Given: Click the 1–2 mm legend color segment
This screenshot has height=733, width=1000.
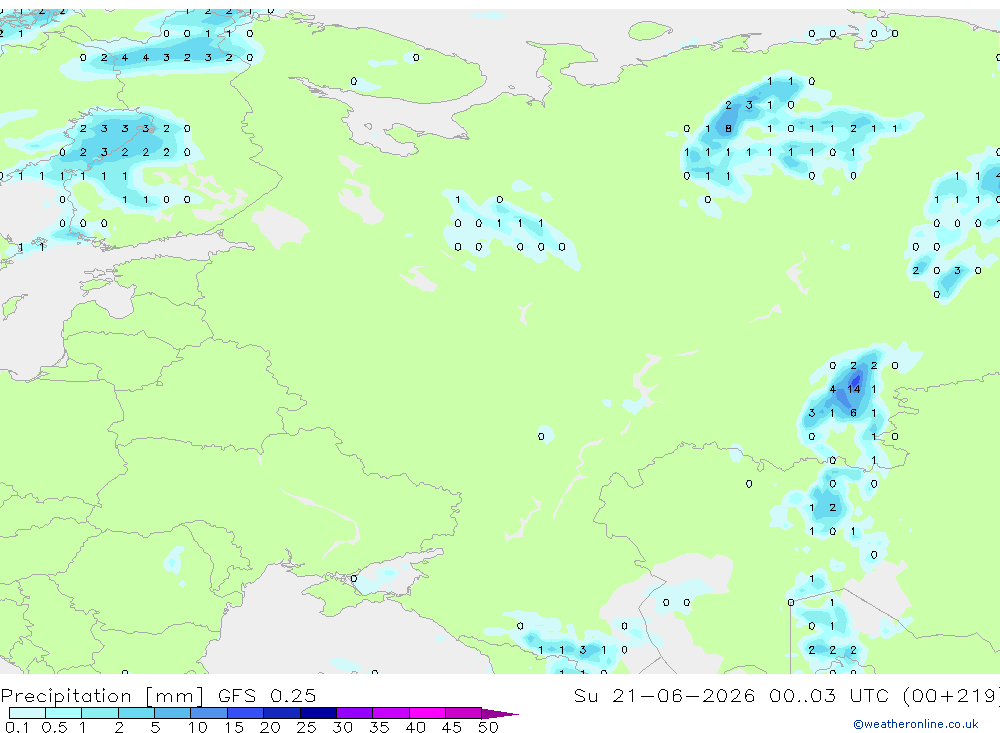Looking at the screenshot, I should 100,713.
